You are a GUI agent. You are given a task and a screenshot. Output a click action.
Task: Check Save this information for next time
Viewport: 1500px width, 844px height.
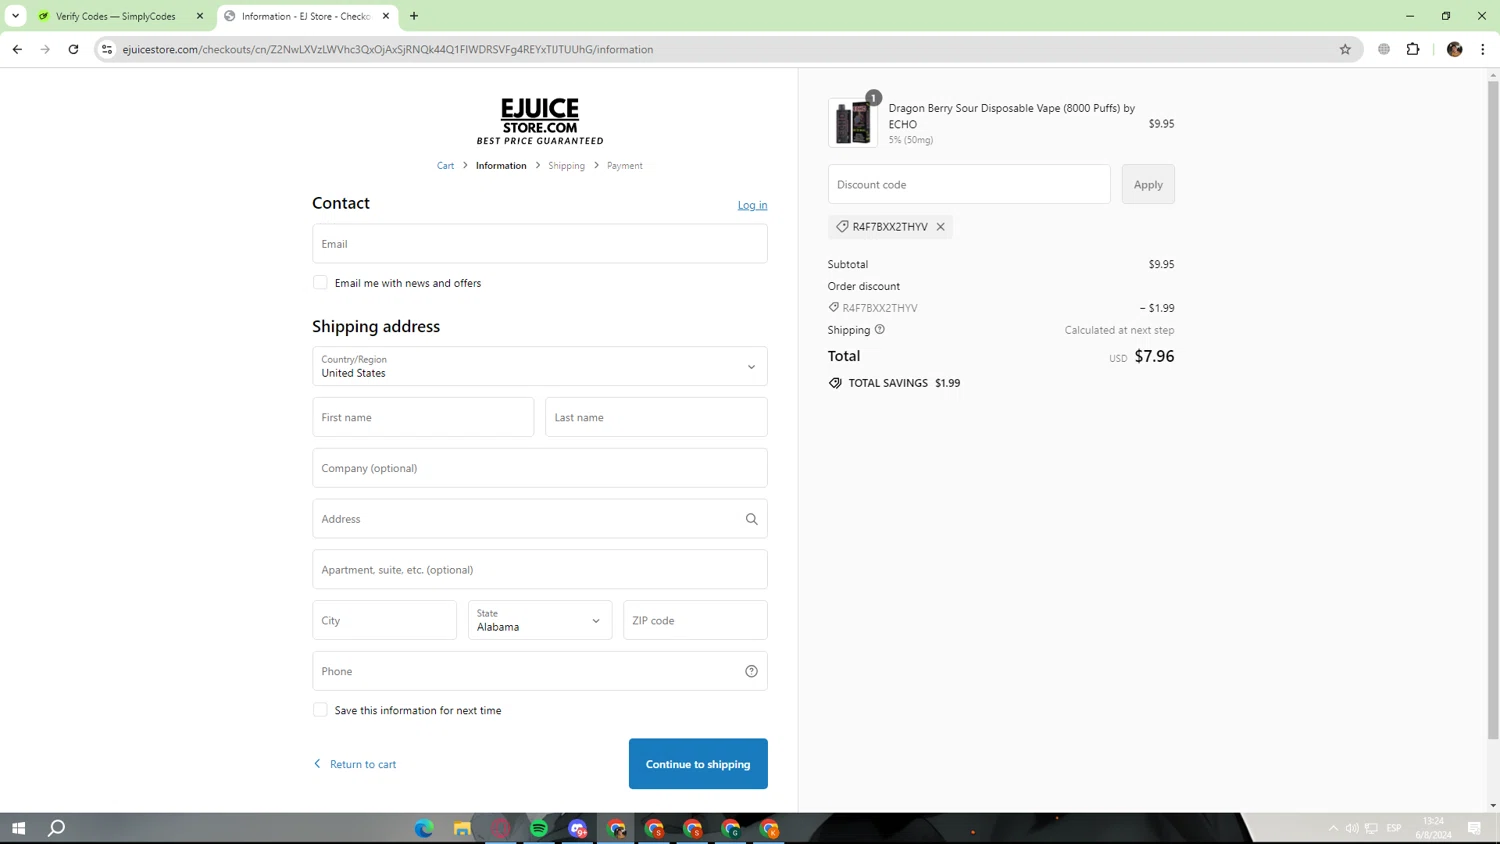320,710
